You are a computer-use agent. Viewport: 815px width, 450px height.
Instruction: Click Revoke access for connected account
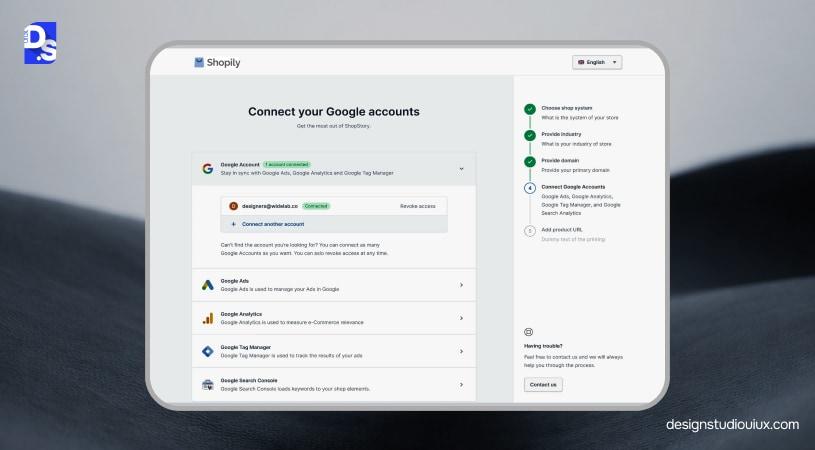point(417,206)
